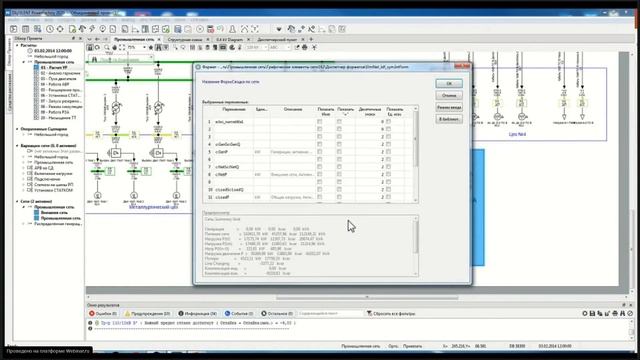Click the red calendar icon in main toolbar
Image resolution: width=640 pixels, height=360 pixels.
coord(211,29)
